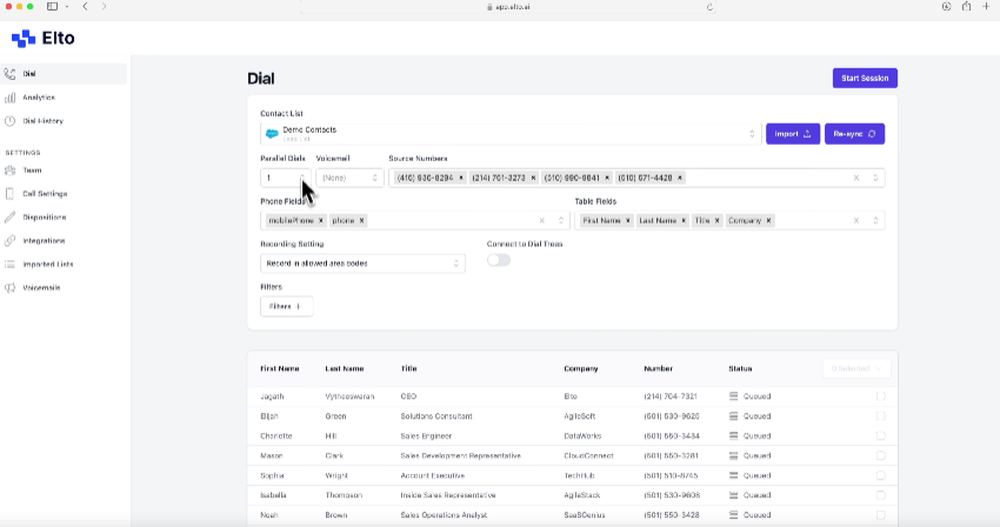Clear all phone fields
Image resolution: width=1000 pixels, height=527 pixels.
(x=542, y=221)
